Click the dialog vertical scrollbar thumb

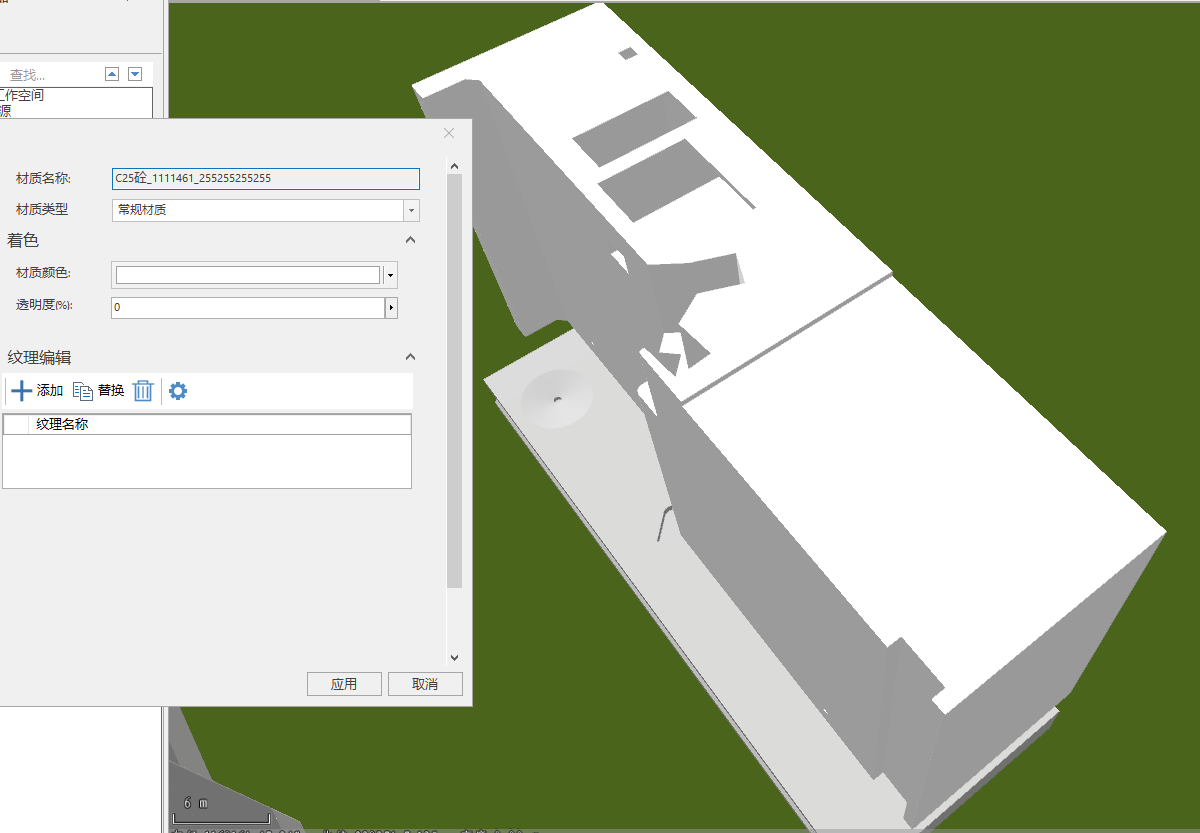(454, 380)
